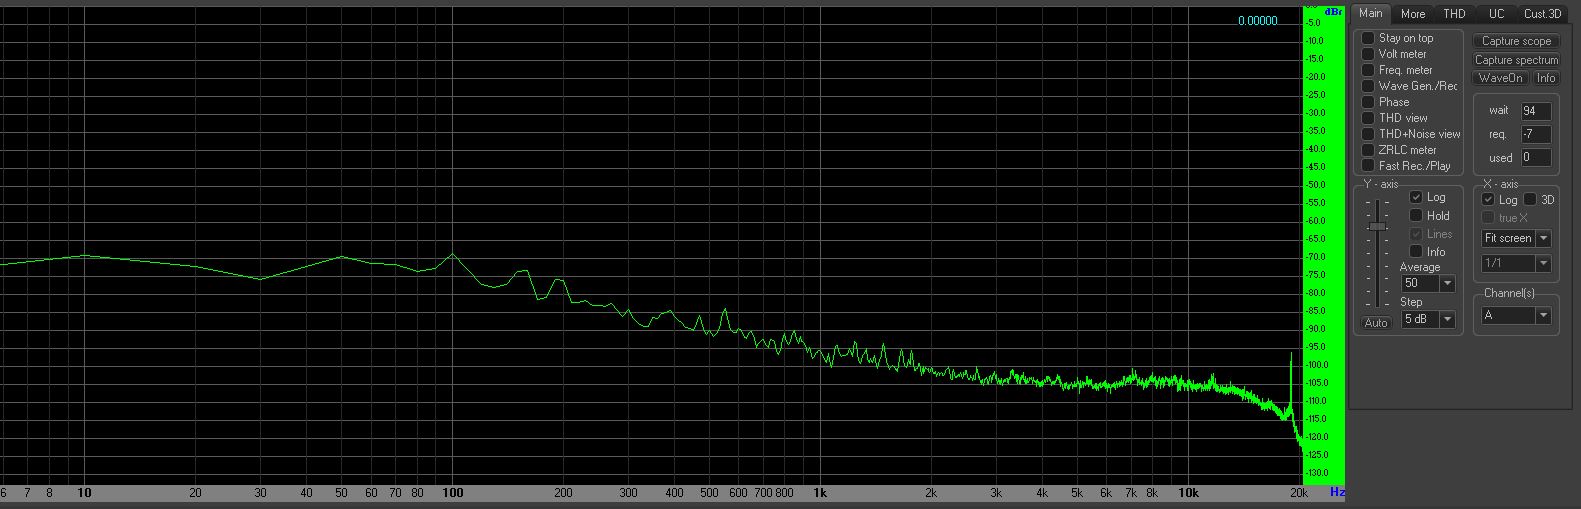Image resolution: width=1581 pixels, height=509 pixels.
Task: Enable the Fast Rec./Play checkbox
Action: (1368, 166)
